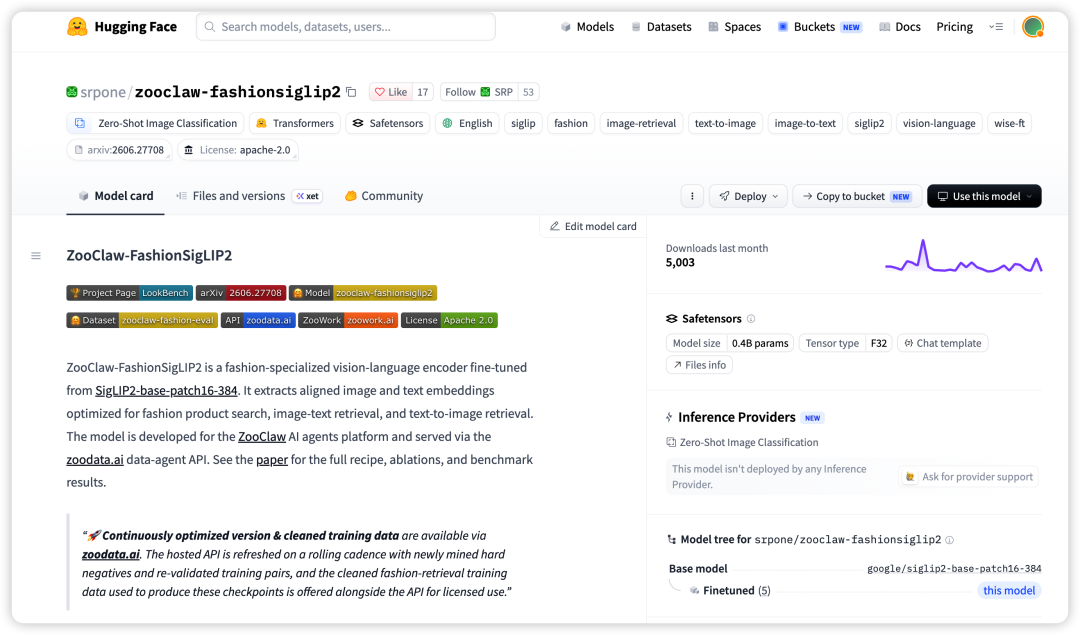Open the ZooClaw link in description

tap(262, 437)
